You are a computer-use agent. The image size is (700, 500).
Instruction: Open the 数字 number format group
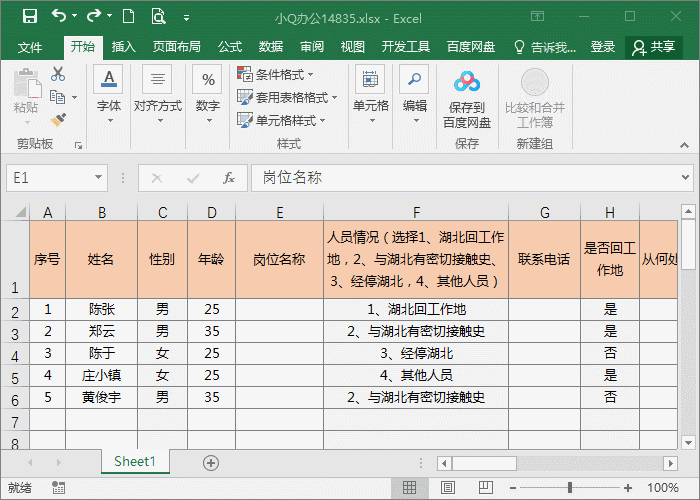pos(208,95)
